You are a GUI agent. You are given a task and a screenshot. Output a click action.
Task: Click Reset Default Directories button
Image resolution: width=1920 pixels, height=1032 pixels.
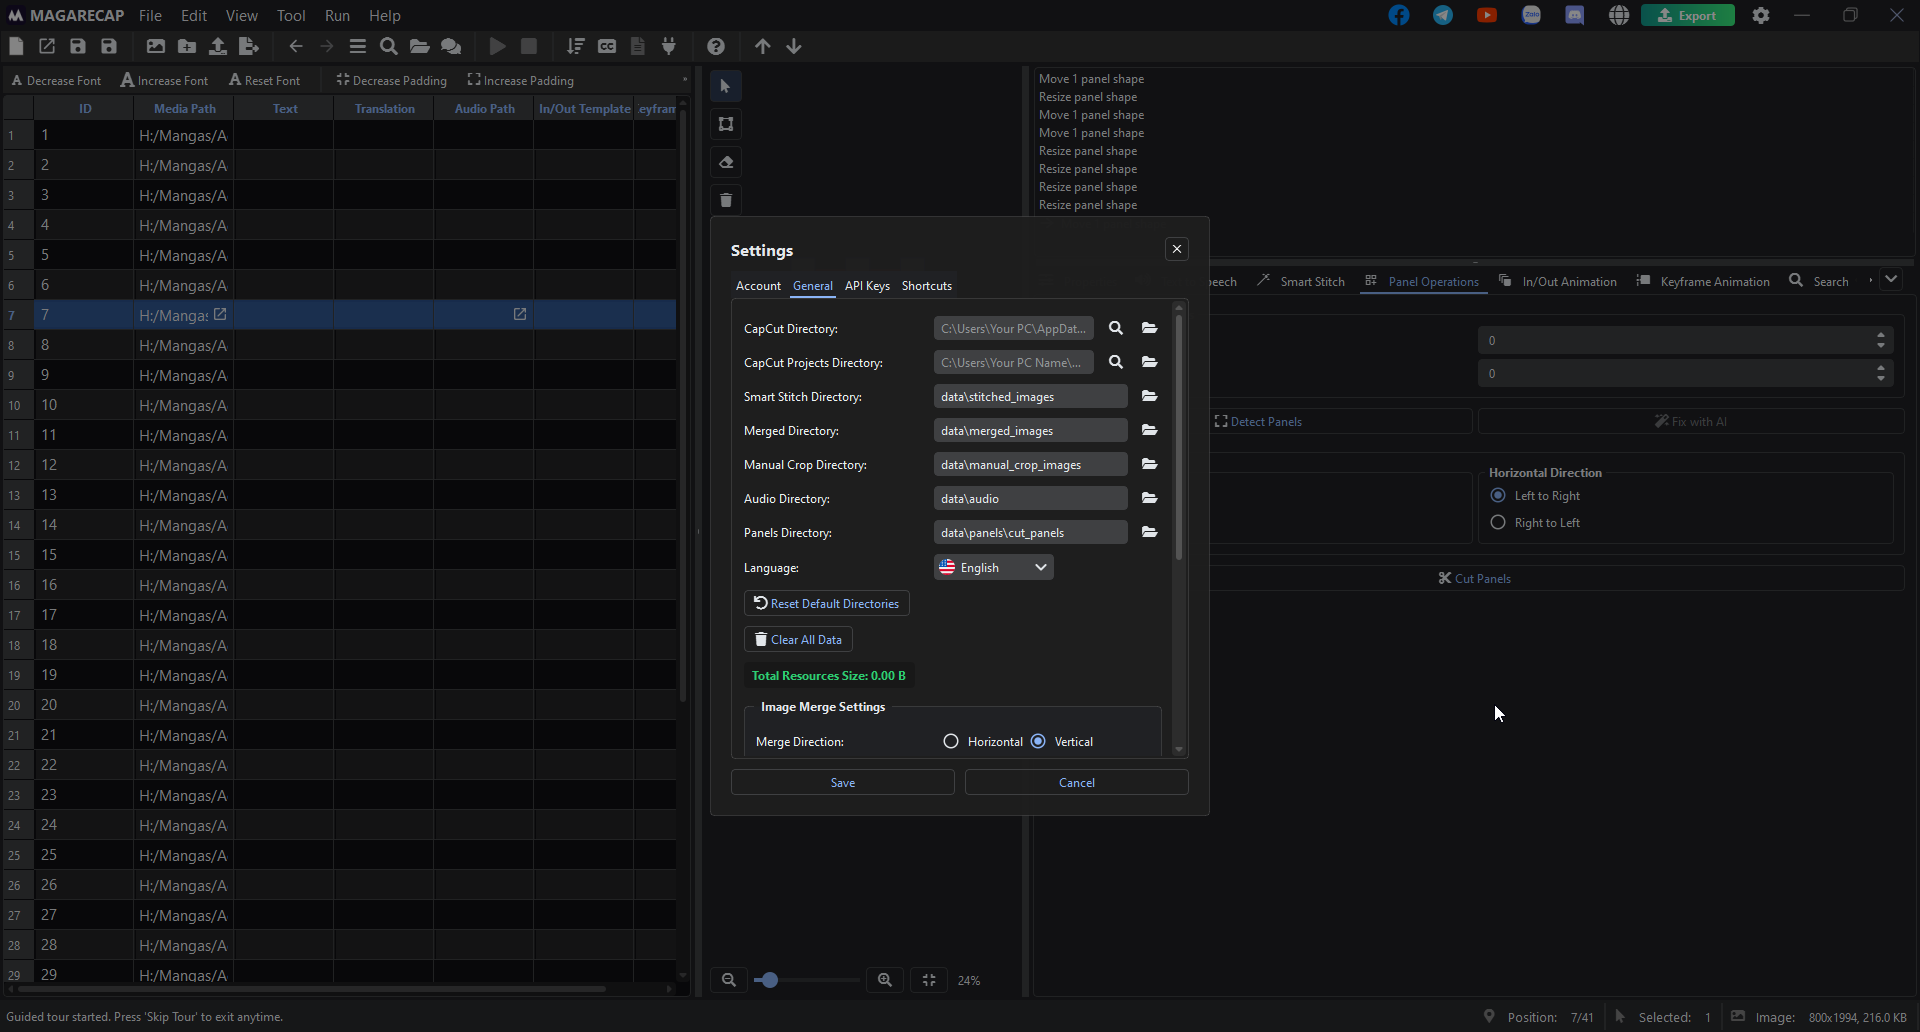click(827, 603)
